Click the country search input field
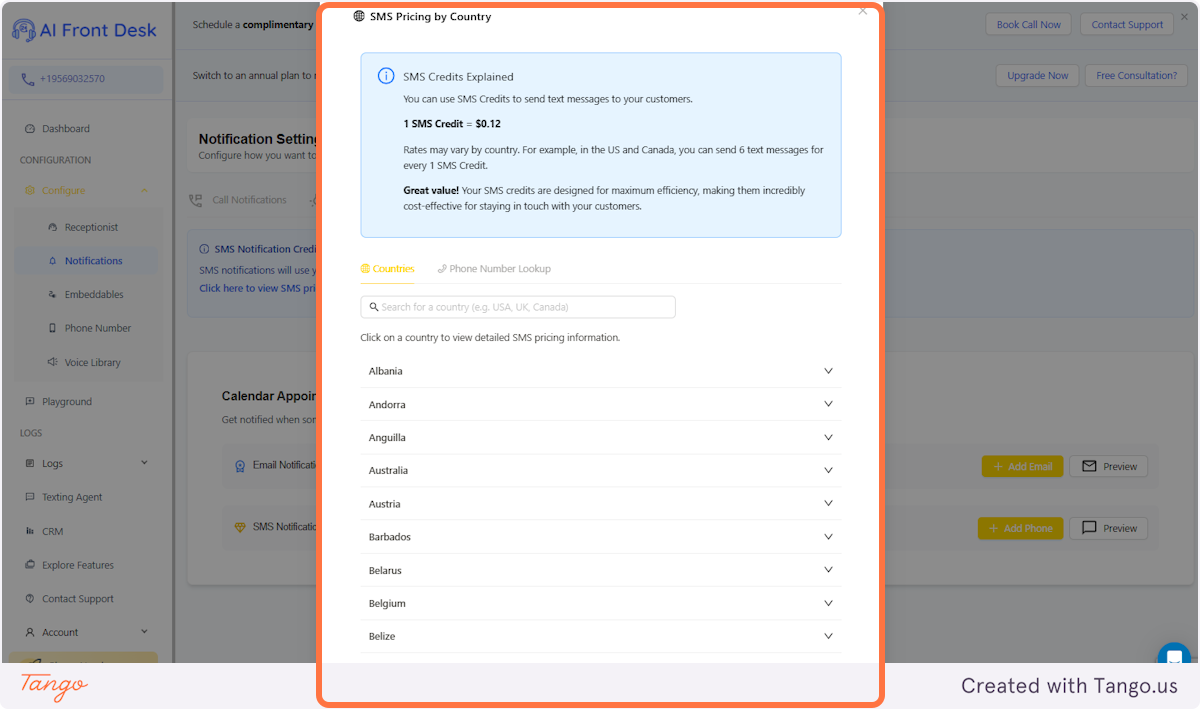 [518, 307]
